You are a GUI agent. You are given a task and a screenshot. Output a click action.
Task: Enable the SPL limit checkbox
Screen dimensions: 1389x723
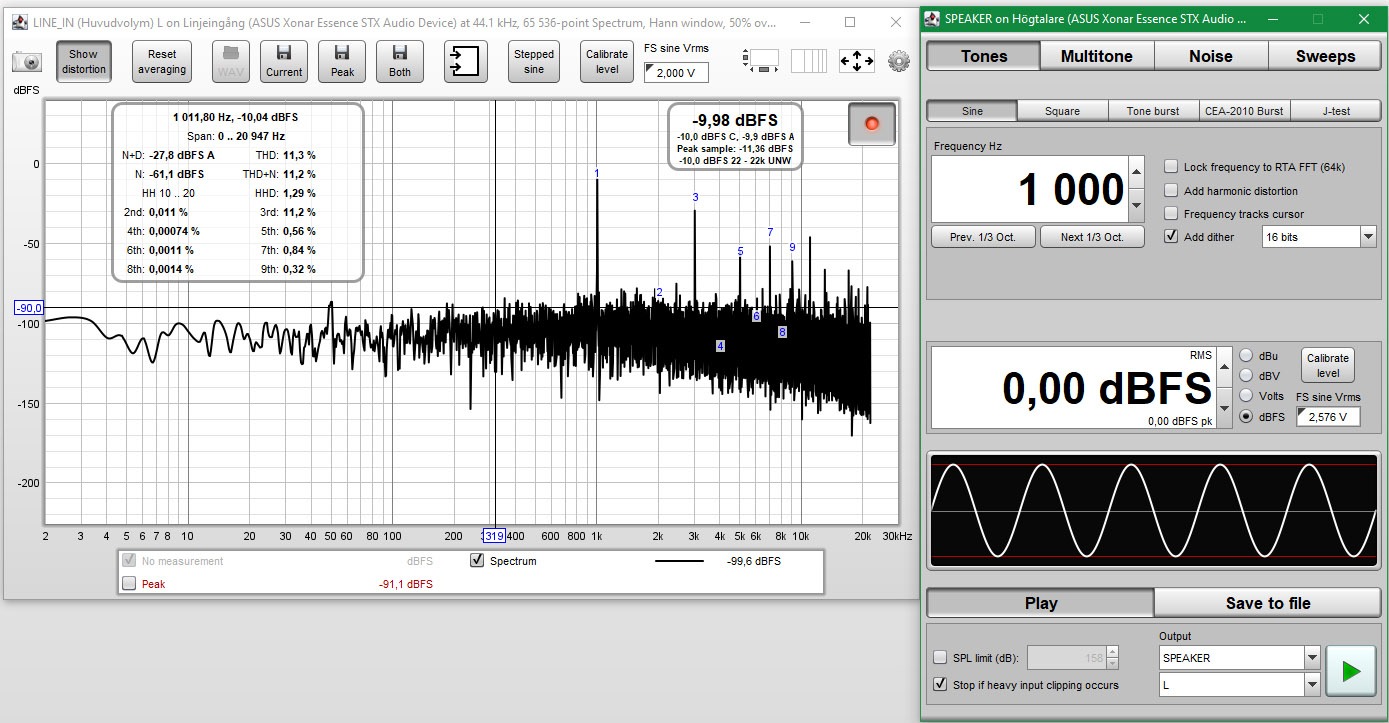point(939,657)
